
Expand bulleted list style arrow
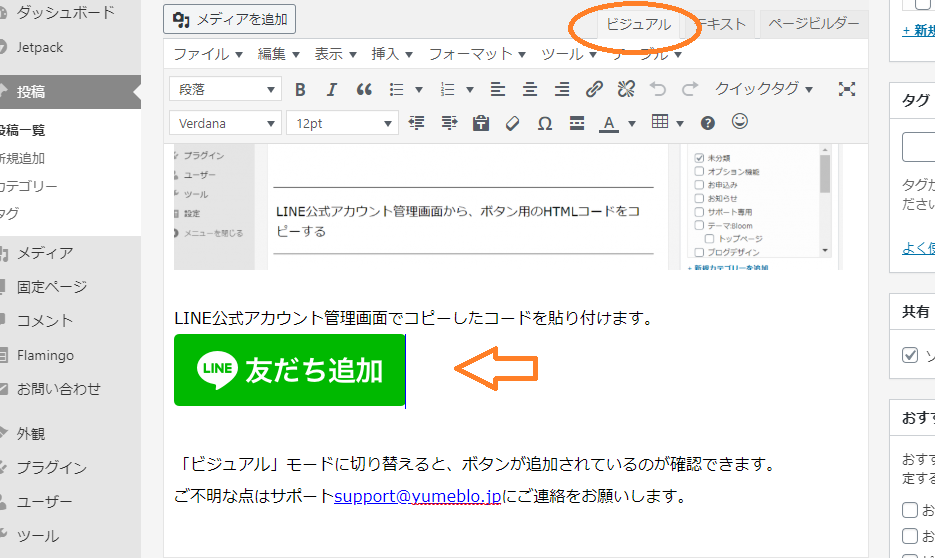point(419,90)
